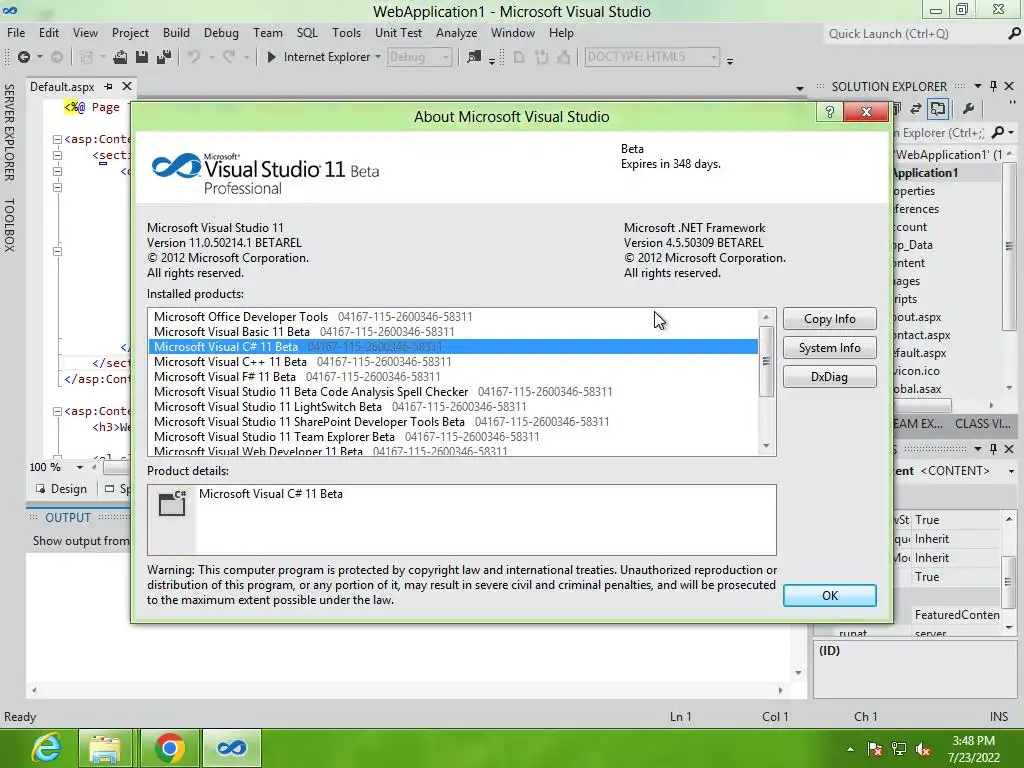Click the help question mark in About dialog
Image resolution: width=1024 pixels, height=768 pixels.
[x=829, y=112]
